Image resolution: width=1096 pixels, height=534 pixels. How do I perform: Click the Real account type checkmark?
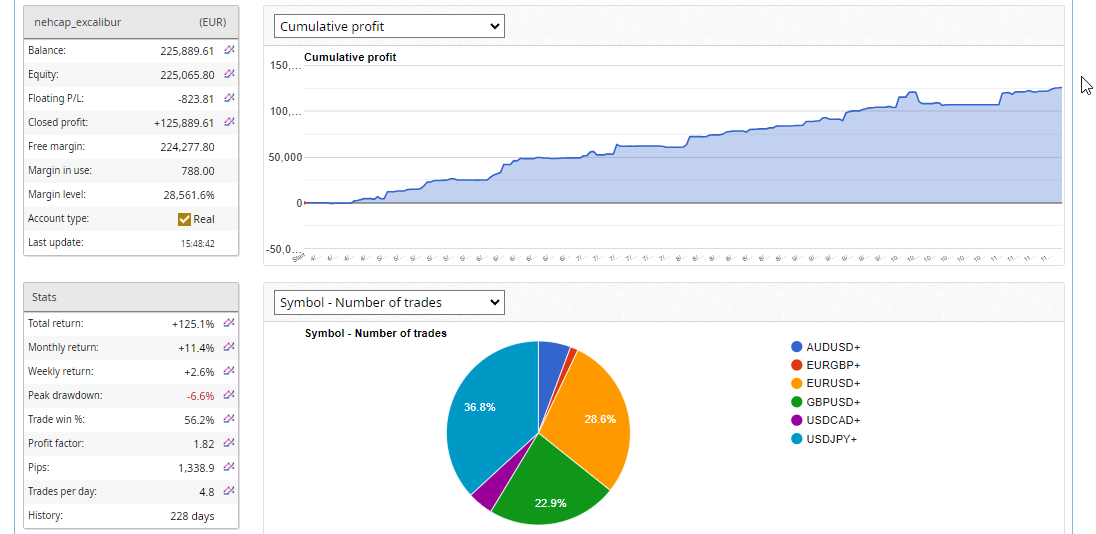184,219
